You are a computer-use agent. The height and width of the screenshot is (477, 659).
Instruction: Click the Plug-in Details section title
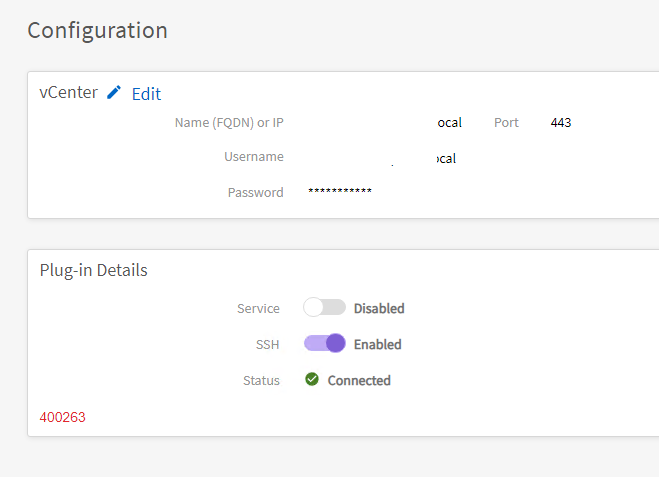click(x=93, y=270)
